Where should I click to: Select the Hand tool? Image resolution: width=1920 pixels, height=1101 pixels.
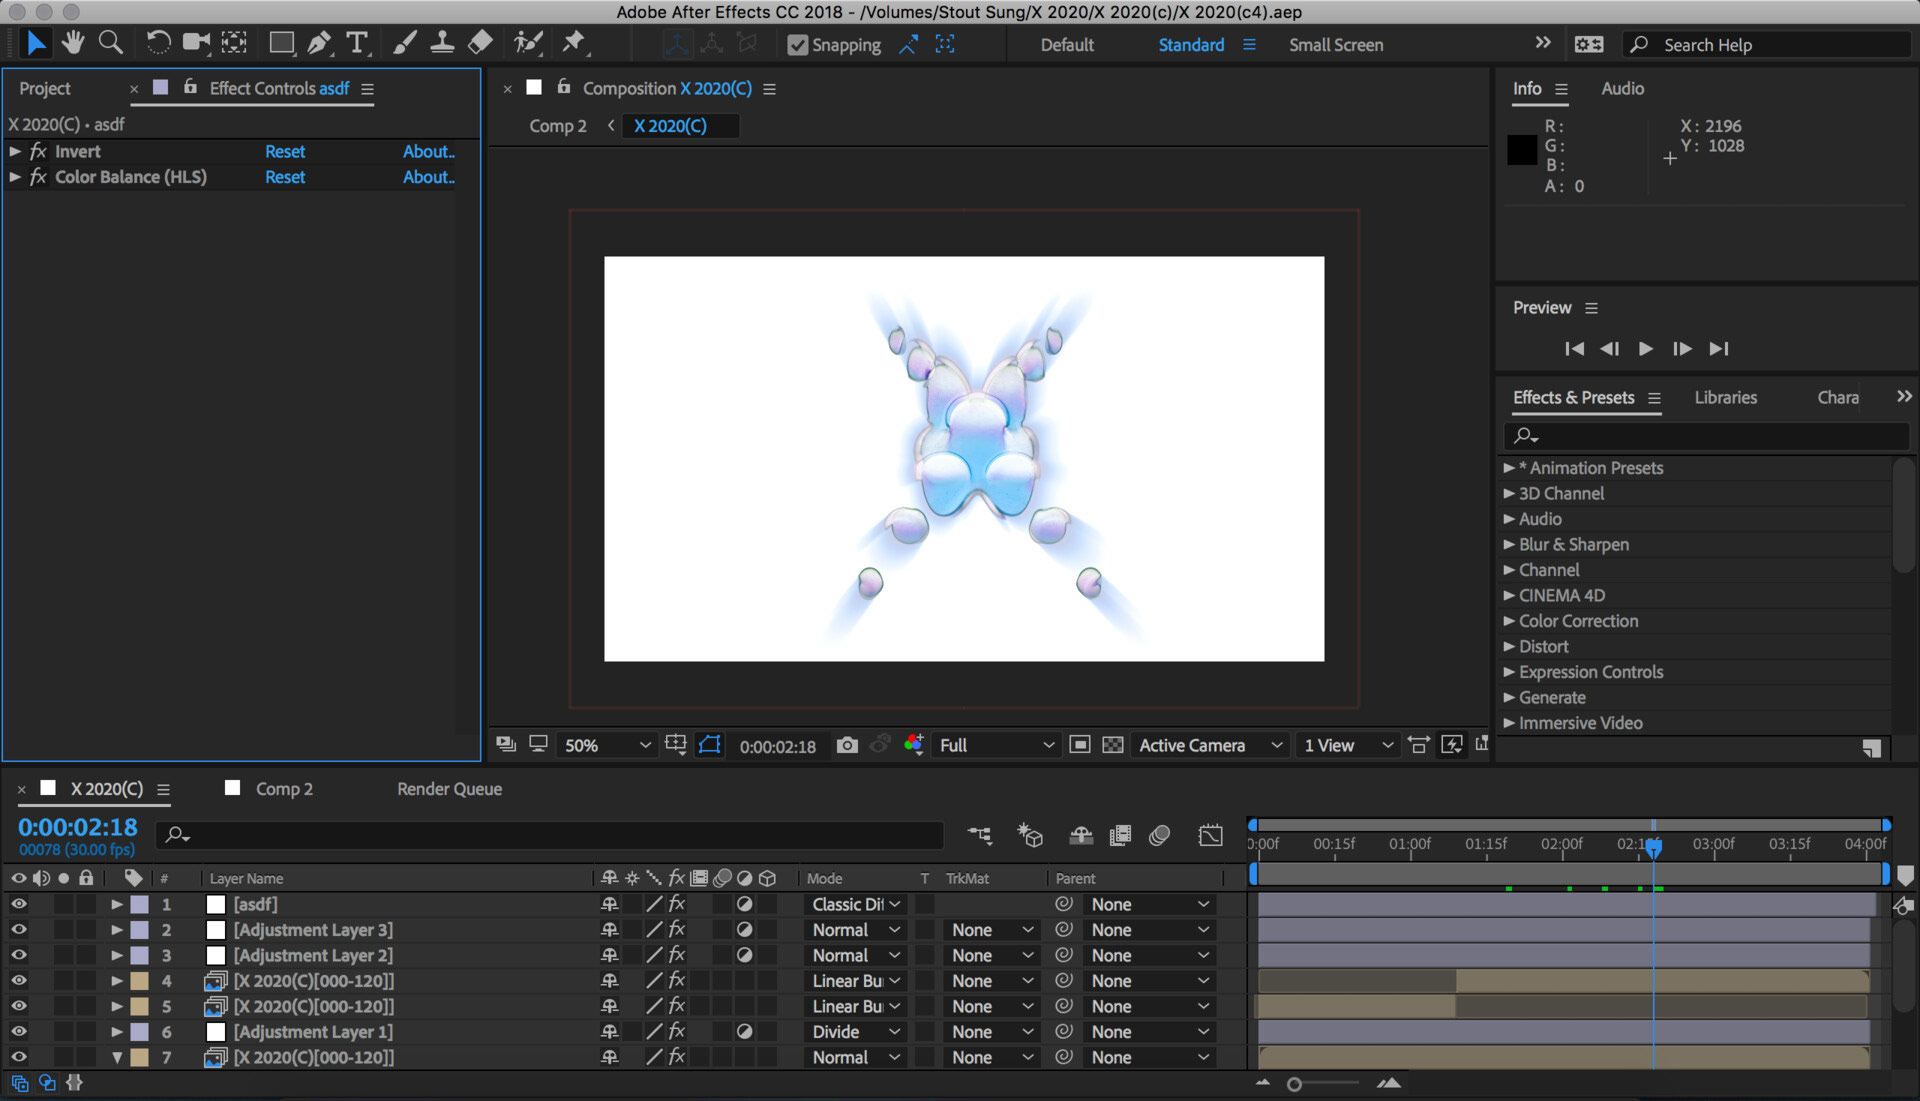point(73,43)
